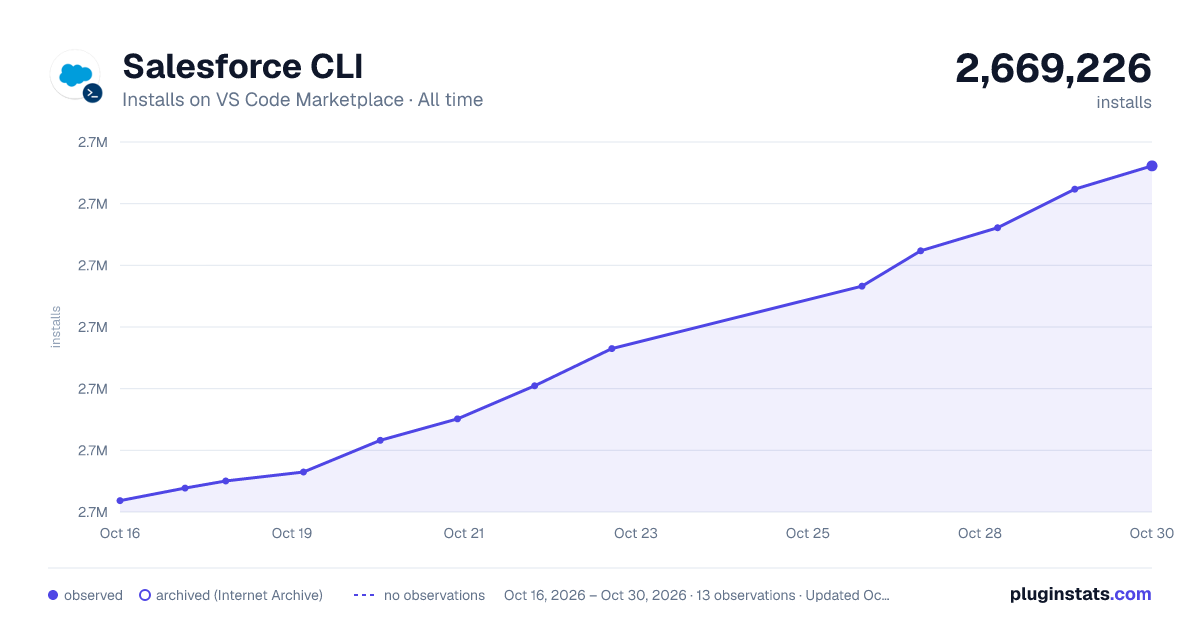Click the data point just after Oct 19
The image size is (1200, 630).
pyautogui.click(x=303, y=472)
